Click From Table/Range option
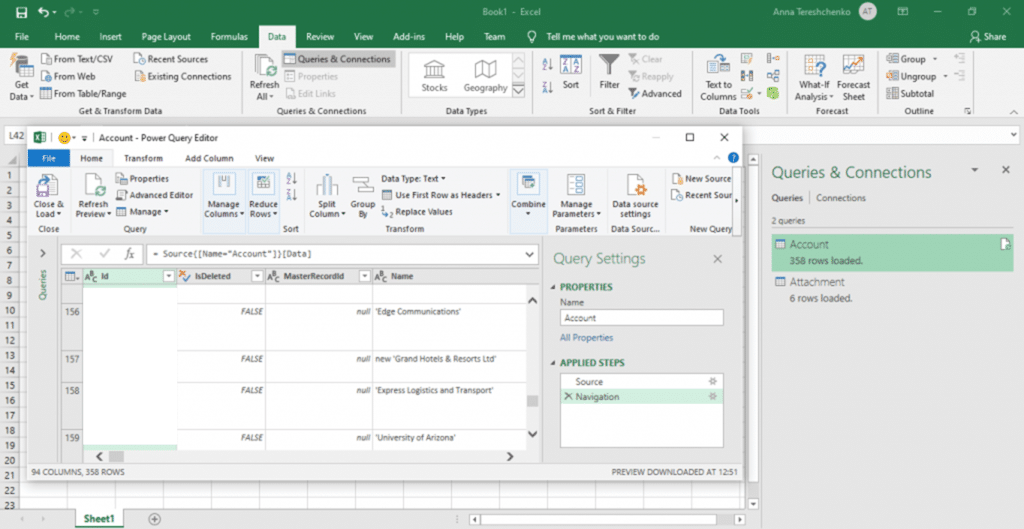 pos(83,93)
